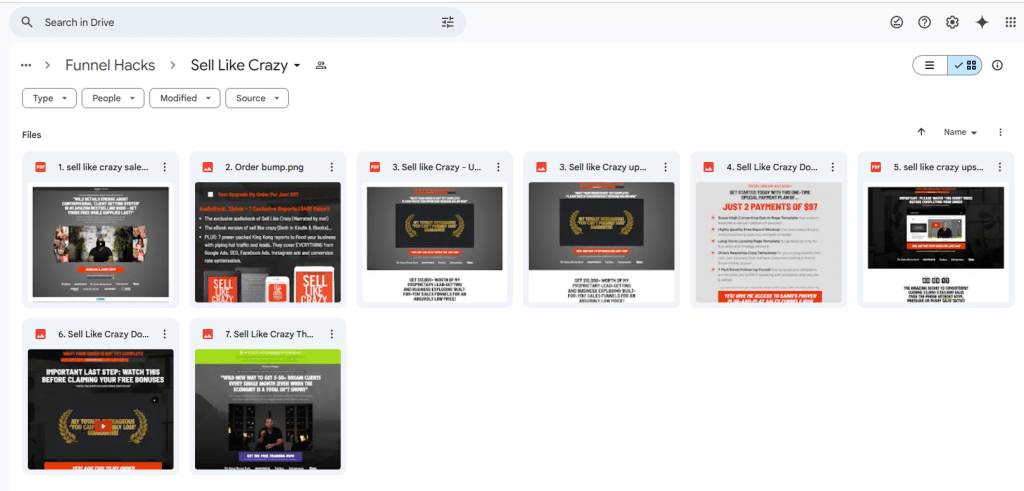Open the offline ready status icon
1024x491 pixels.
tap(897, 22)
